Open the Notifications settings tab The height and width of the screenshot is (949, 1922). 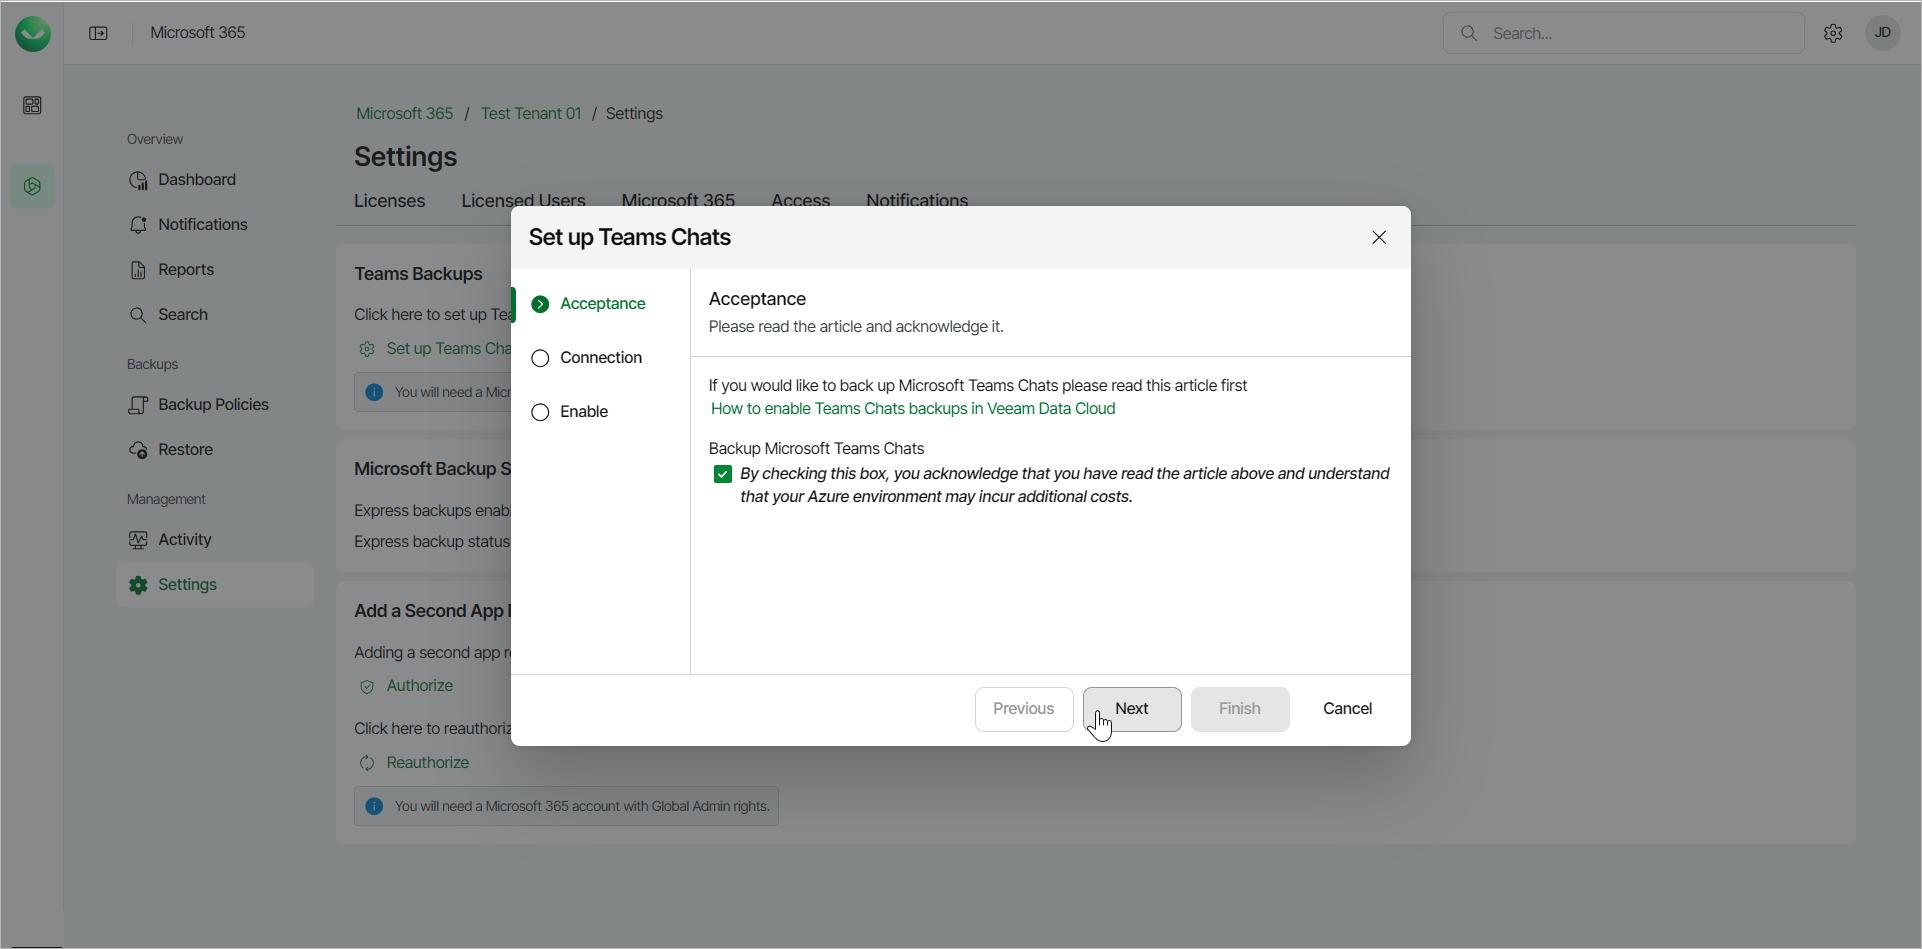tap(916, 200)
